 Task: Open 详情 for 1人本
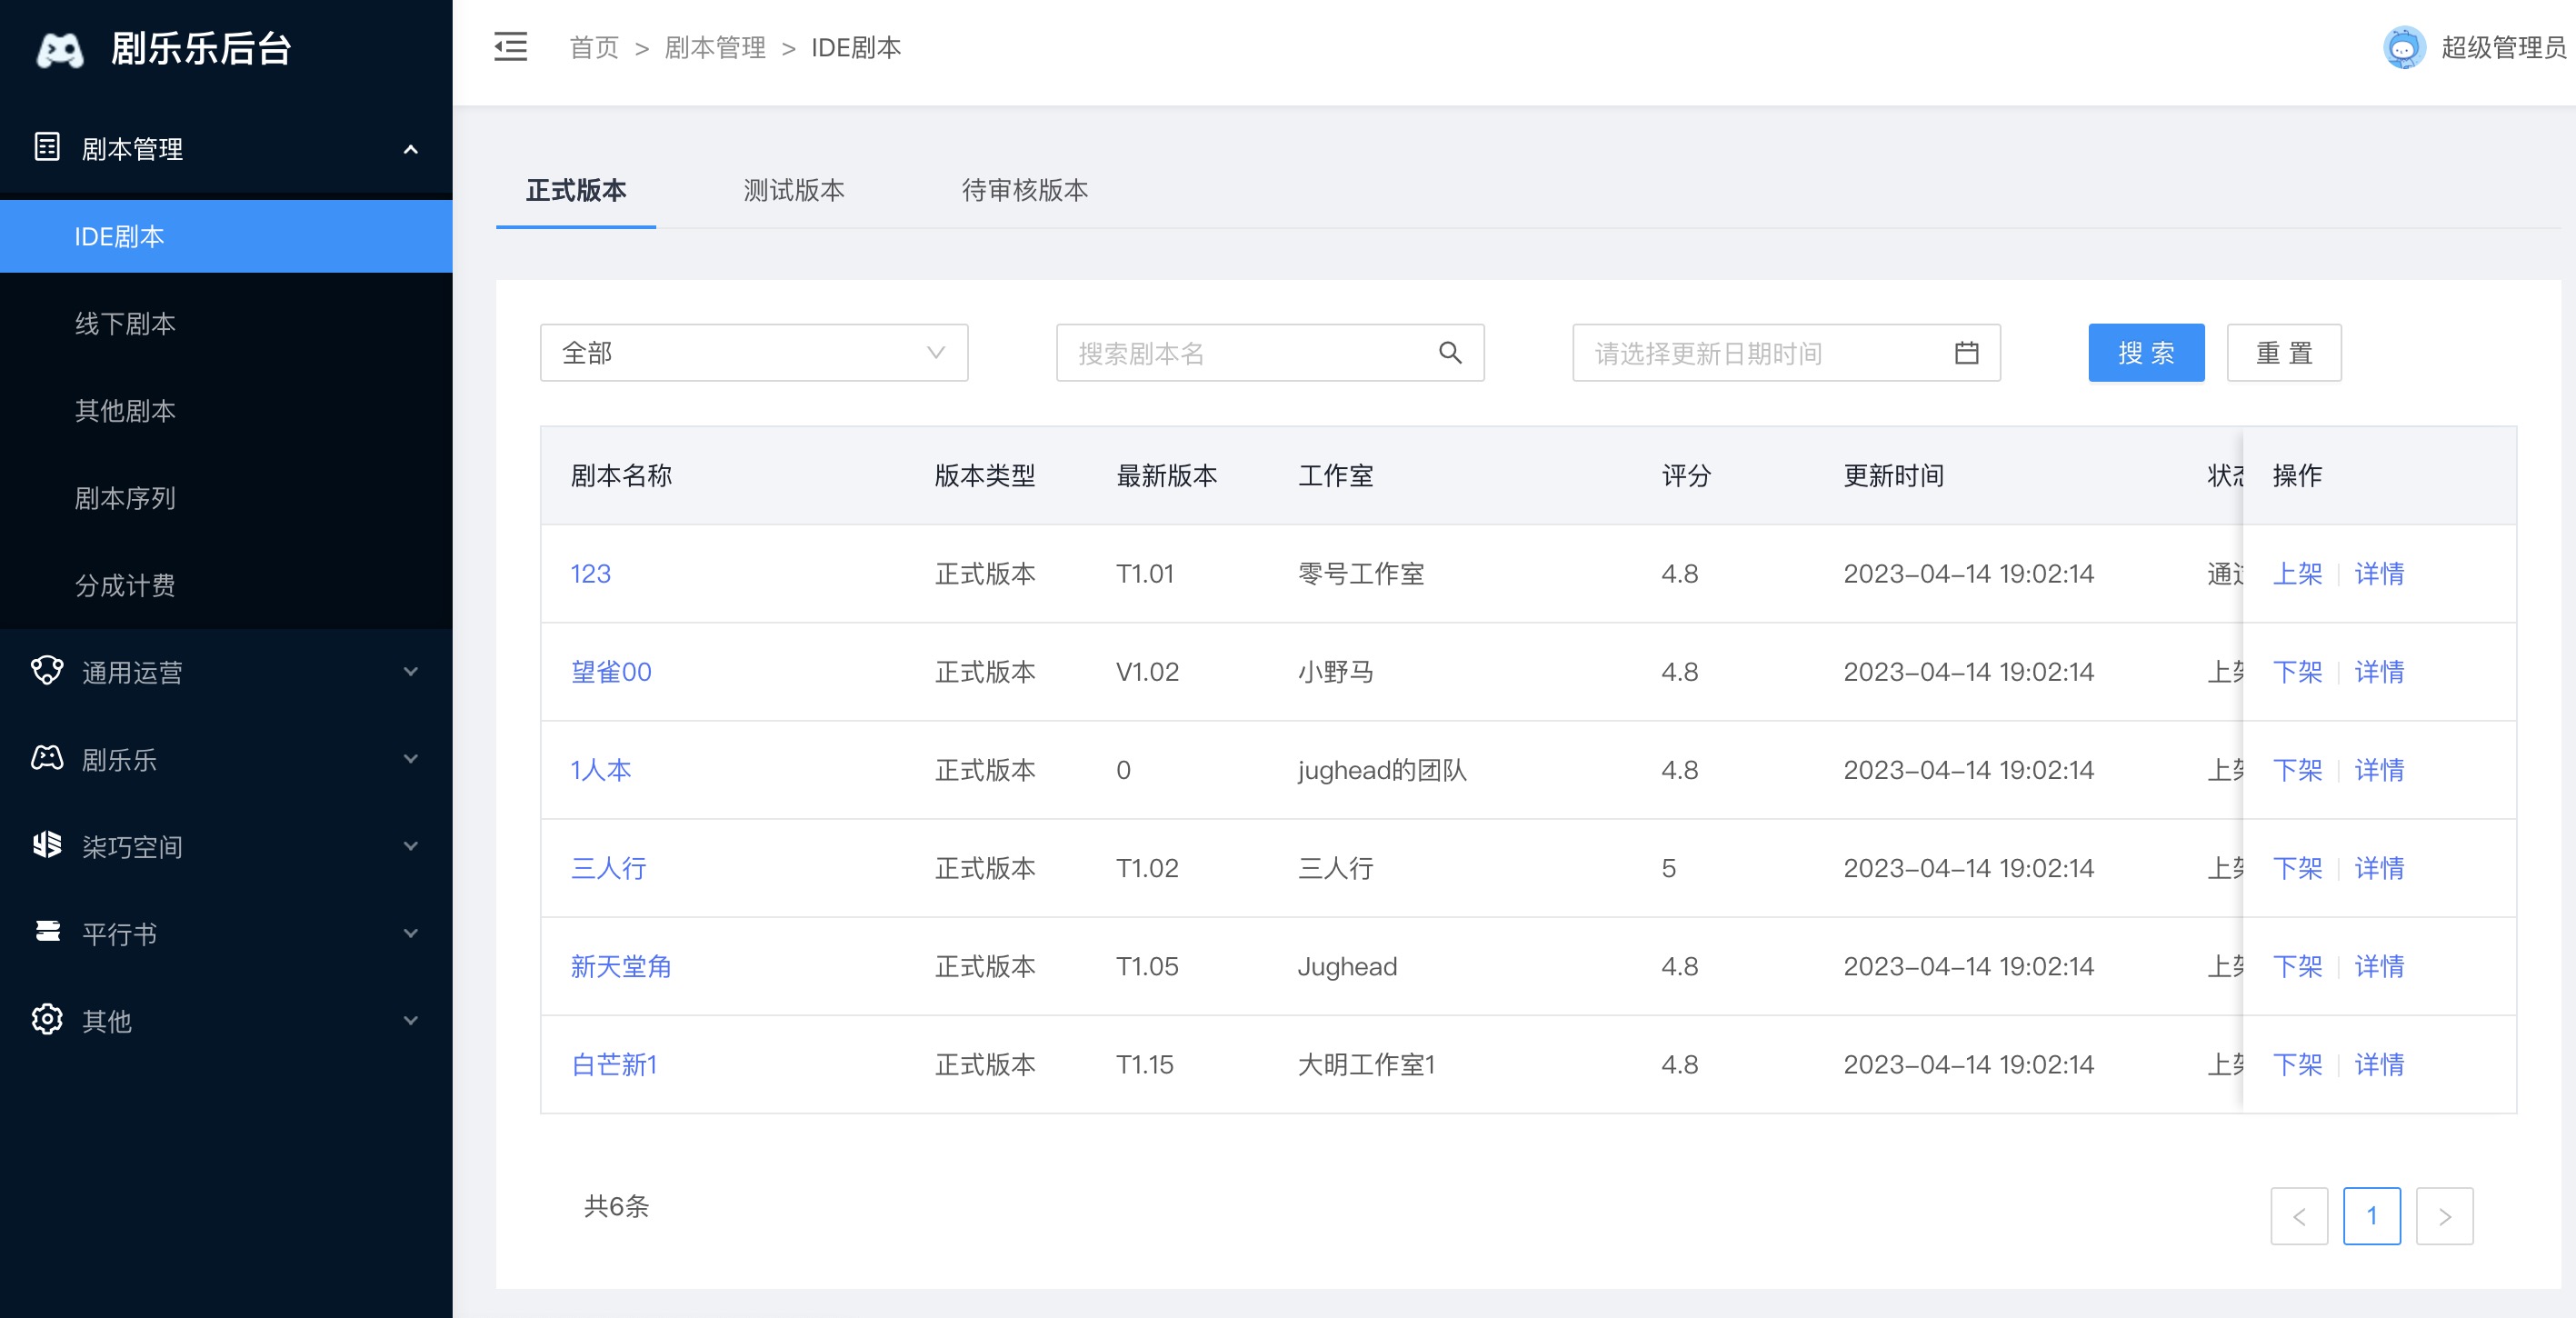[2379, 769]
